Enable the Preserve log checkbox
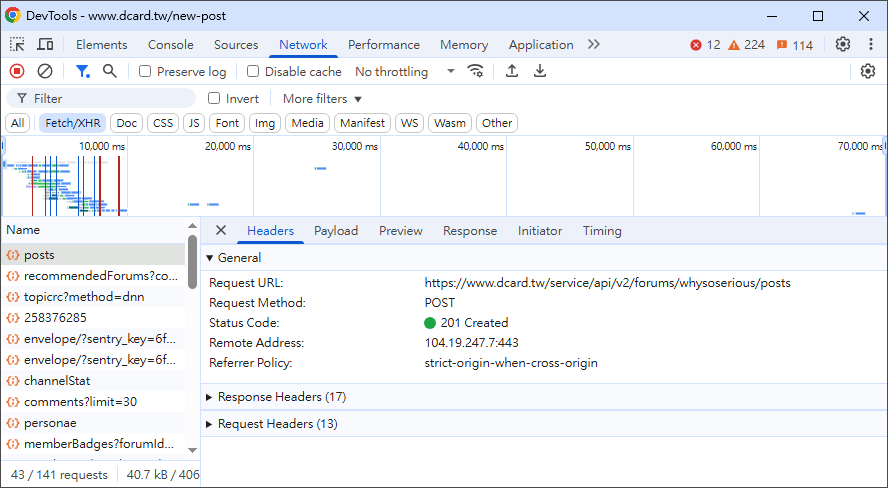This screenshot has height=488, width=888. [x=145, y=71]
